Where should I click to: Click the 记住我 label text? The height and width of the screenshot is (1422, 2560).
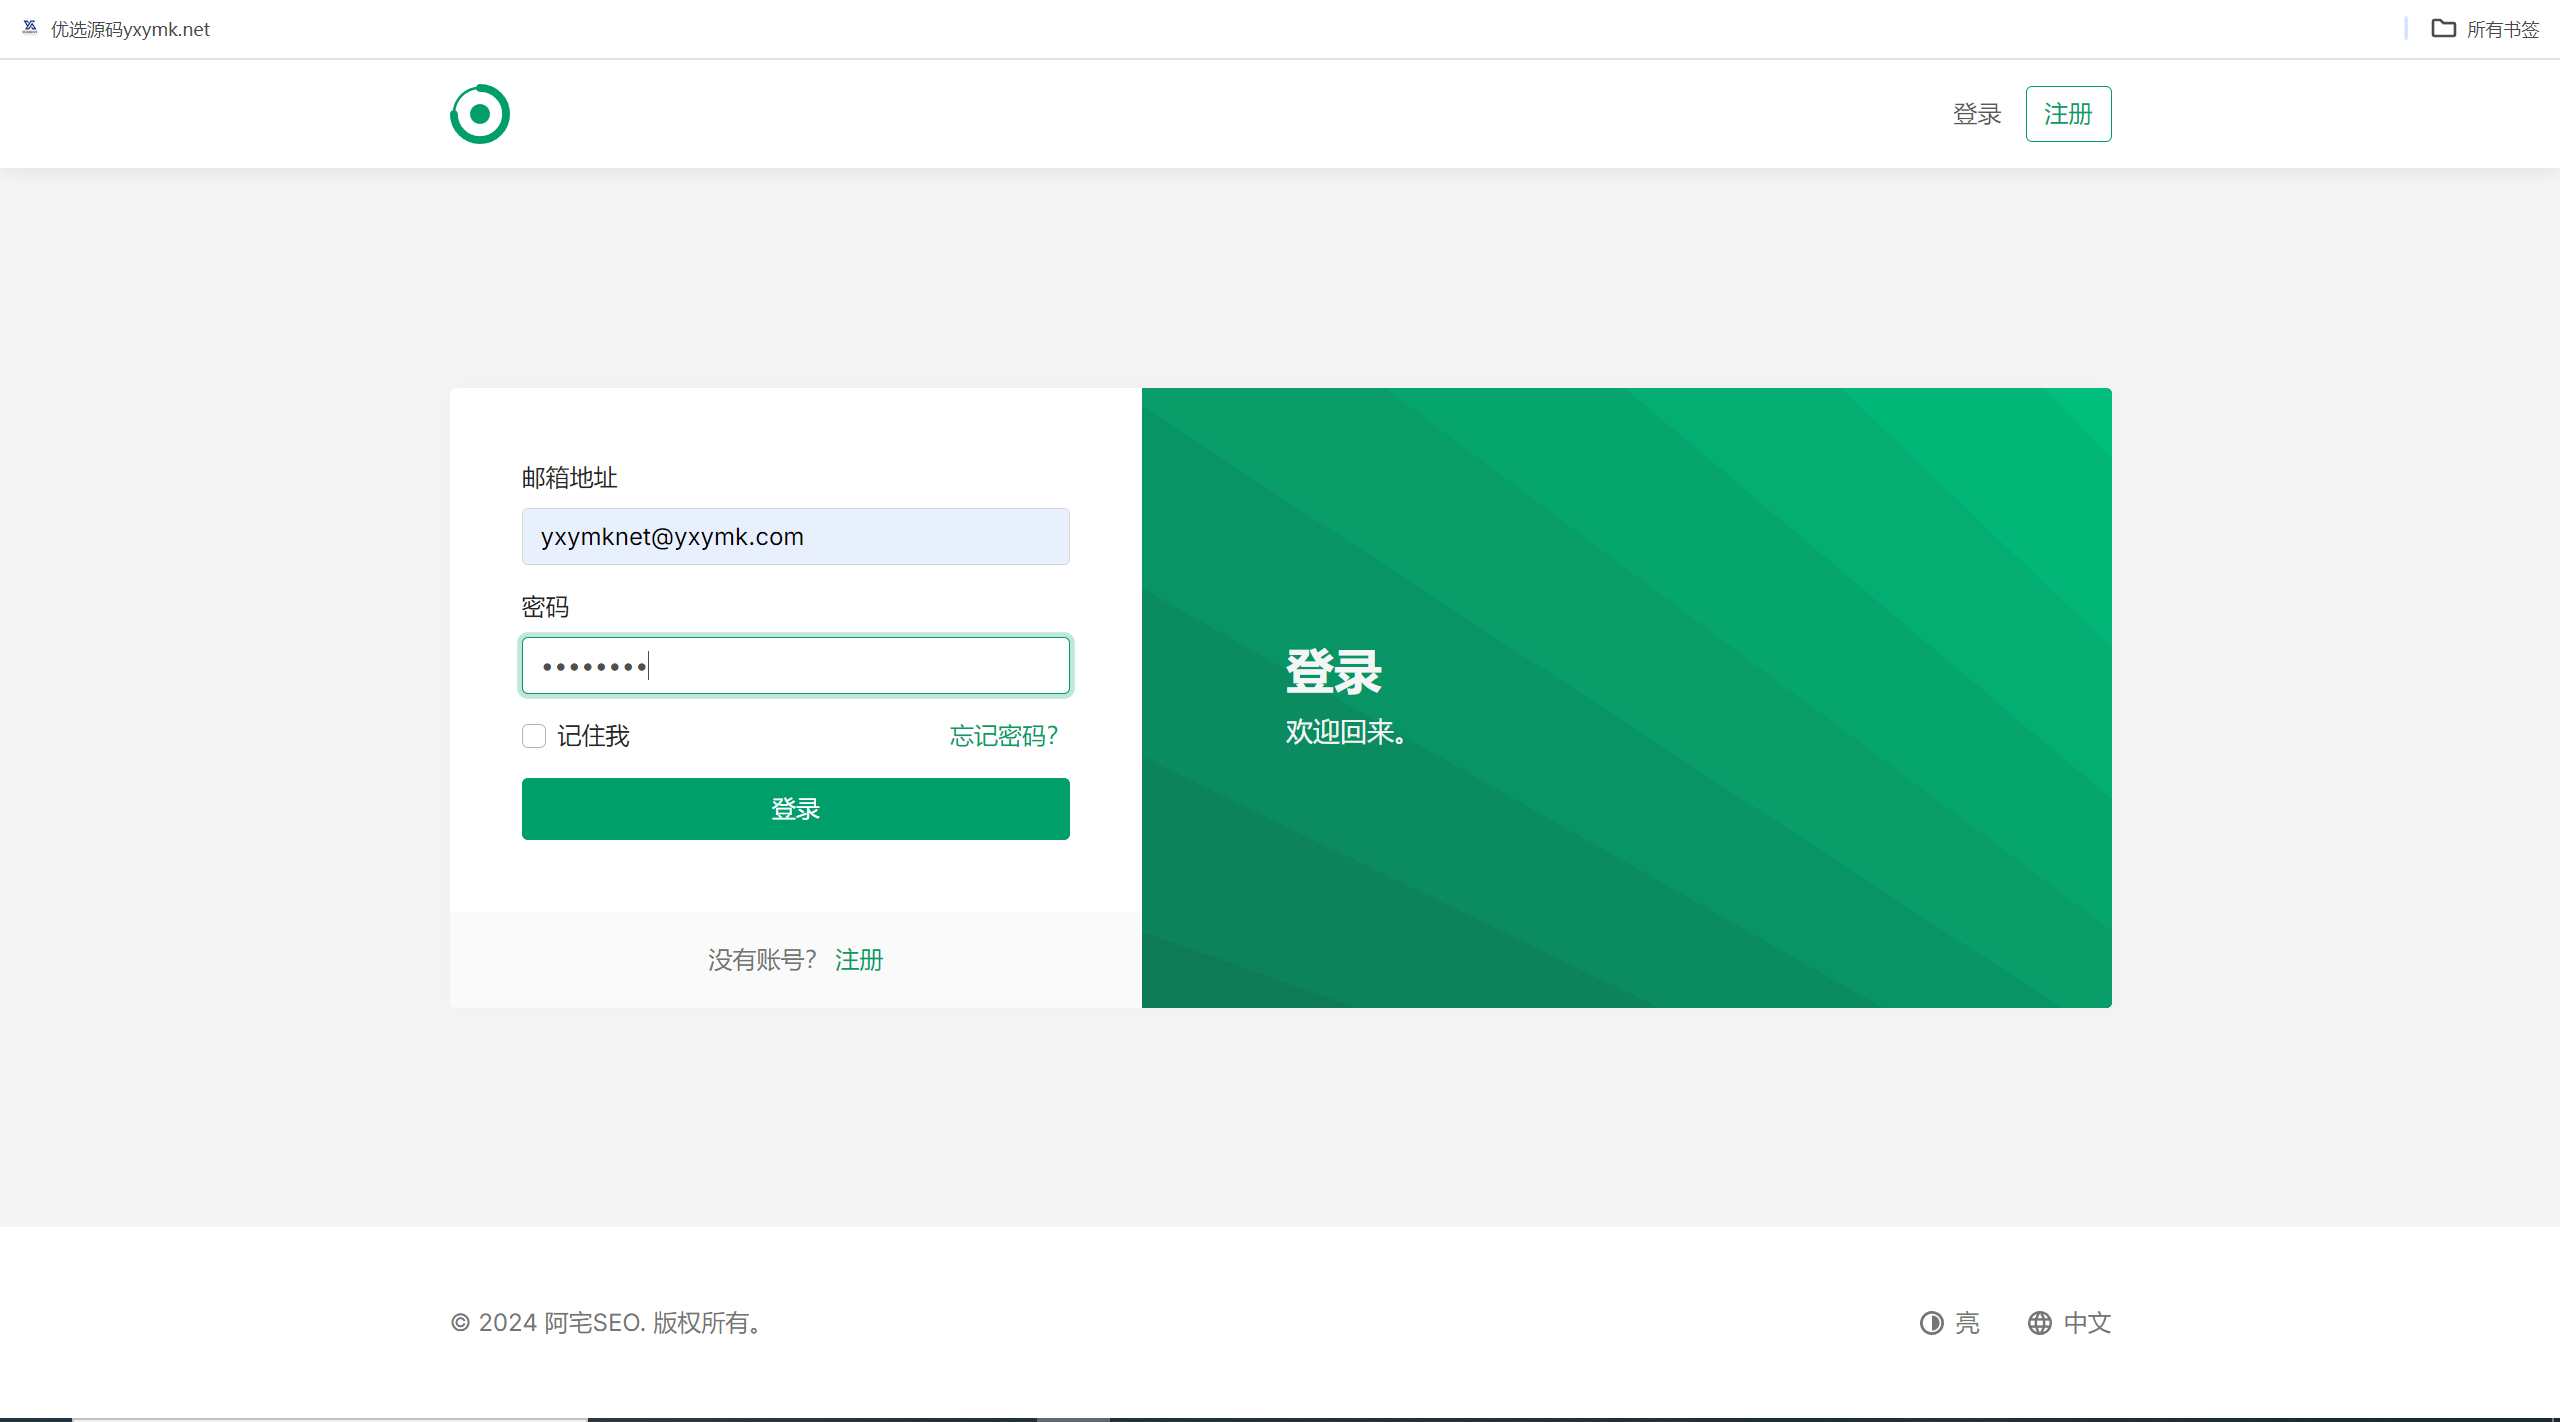coord(594,736)
